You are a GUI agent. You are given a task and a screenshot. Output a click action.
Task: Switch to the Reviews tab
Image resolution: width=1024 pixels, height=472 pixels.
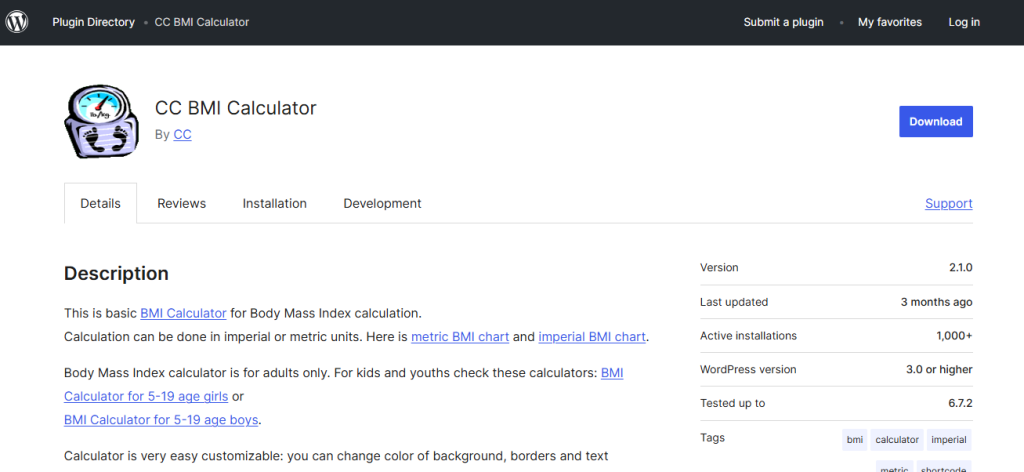coord(182,203)
